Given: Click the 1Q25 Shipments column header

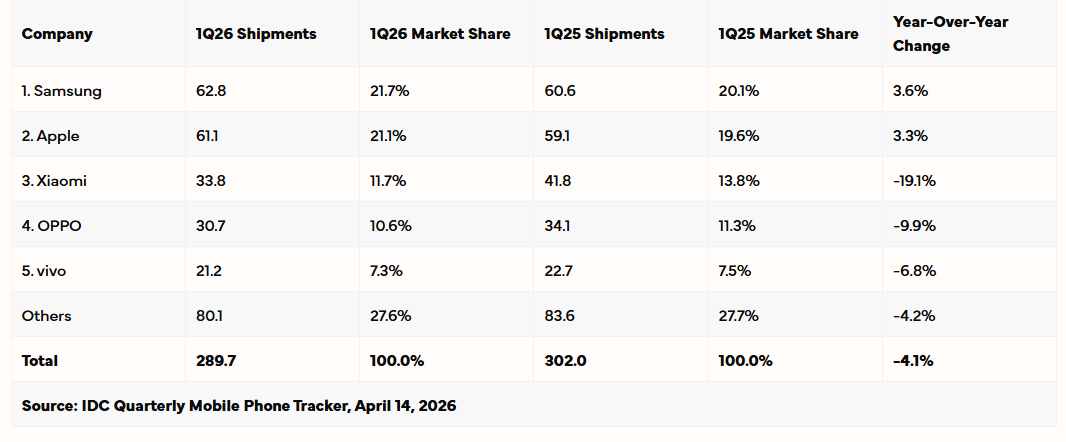Looking at the screenshot, I should tap(604, 34).
